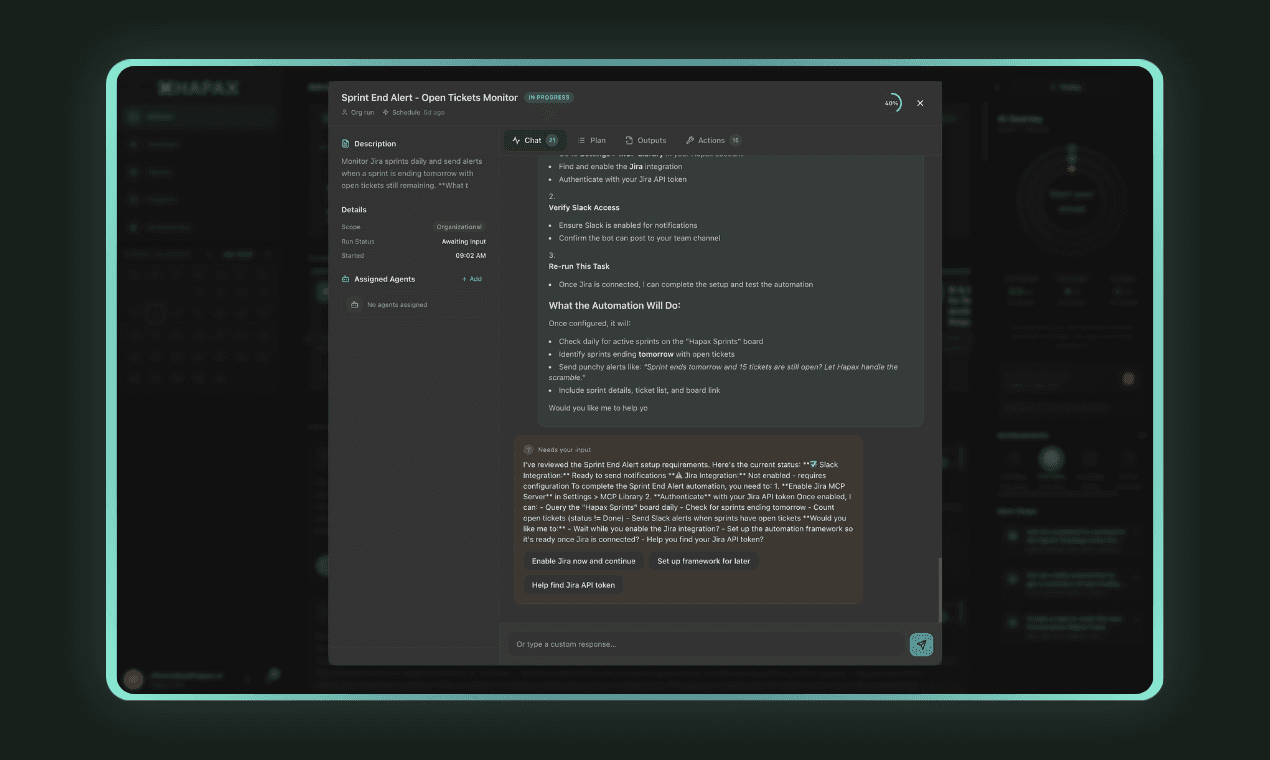1270x760 pixels.
Task: Click the 'Needs your input' question icon
Action: [x=529, y=450]
